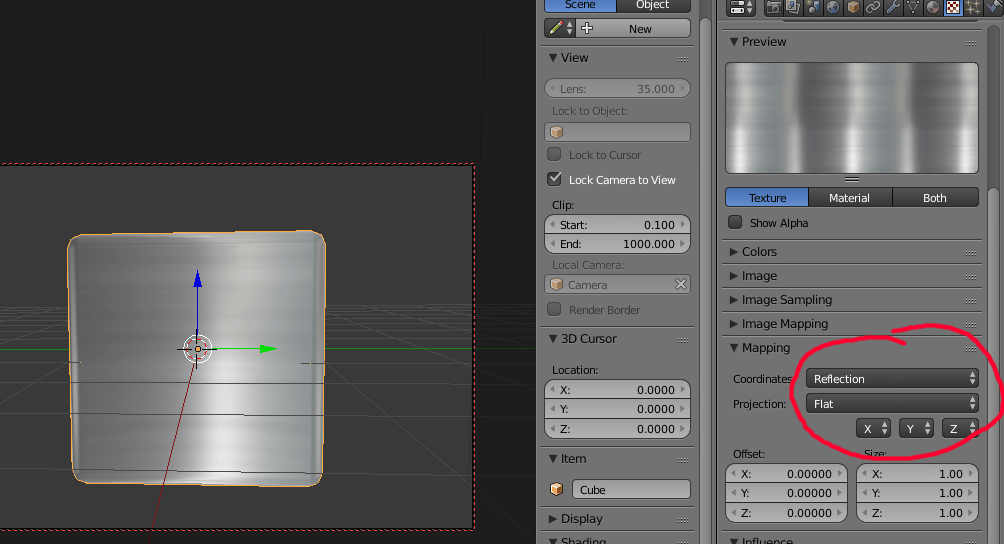
Task: Open the World properties globe tab
Action: click(x=833, y=7)
